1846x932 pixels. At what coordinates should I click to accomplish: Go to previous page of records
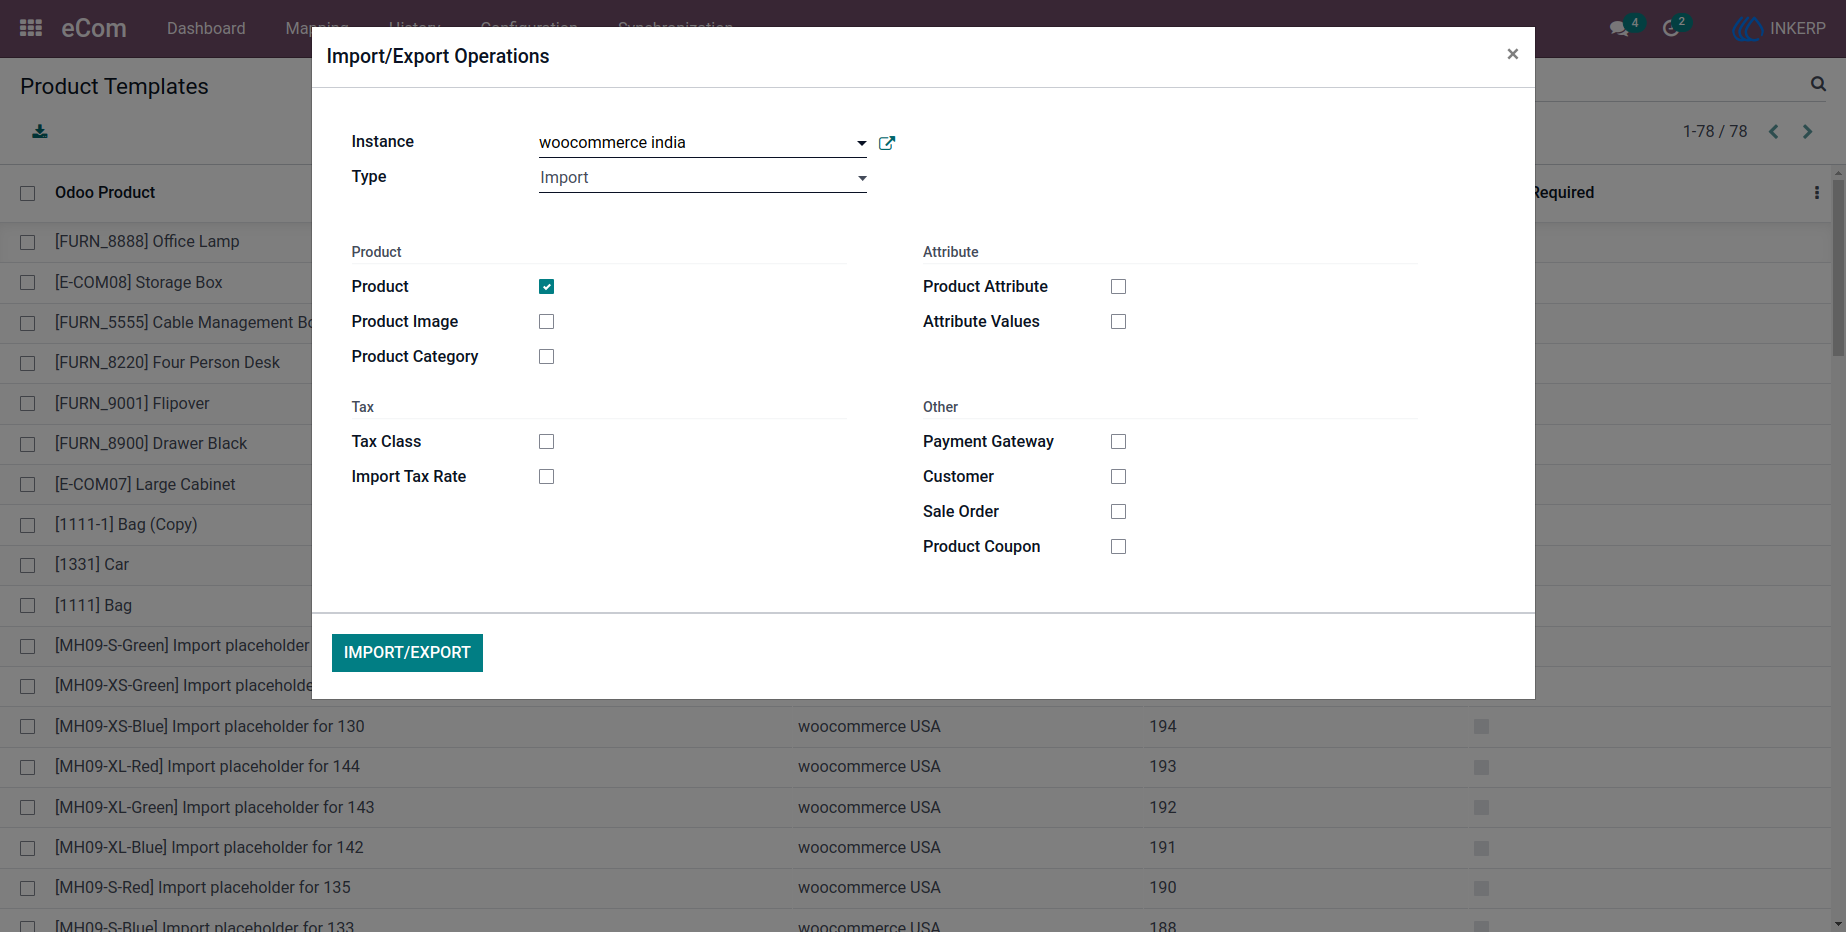coord(1773,131)
